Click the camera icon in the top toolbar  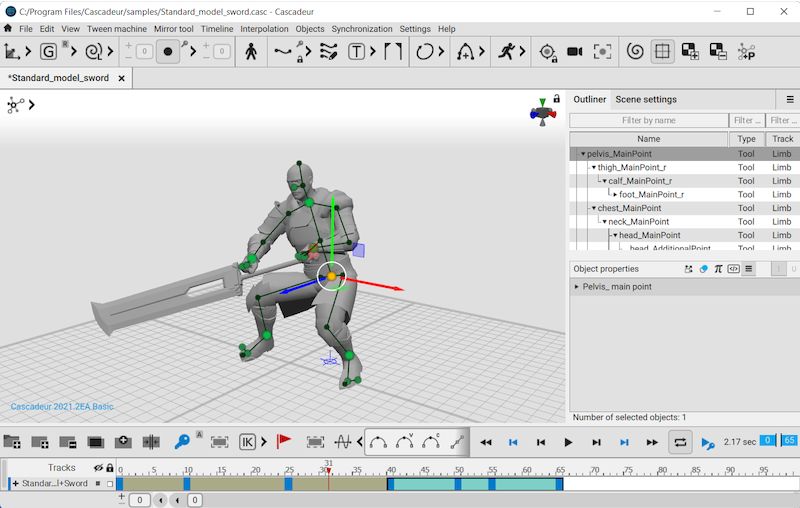click(575, 51)
